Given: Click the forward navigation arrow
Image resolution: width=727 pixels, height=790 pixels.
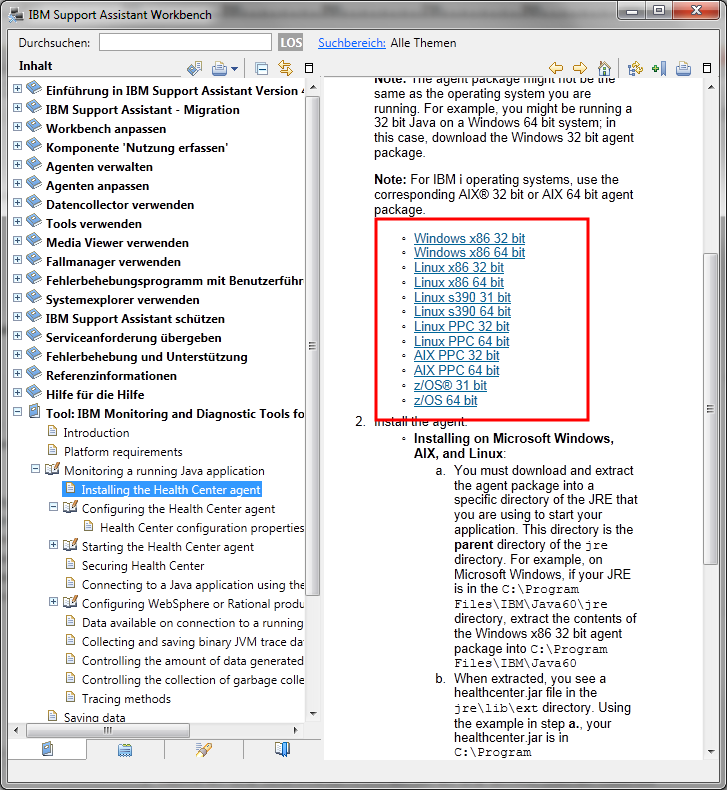Looking at the screenshot, I should tap(581, 68).
